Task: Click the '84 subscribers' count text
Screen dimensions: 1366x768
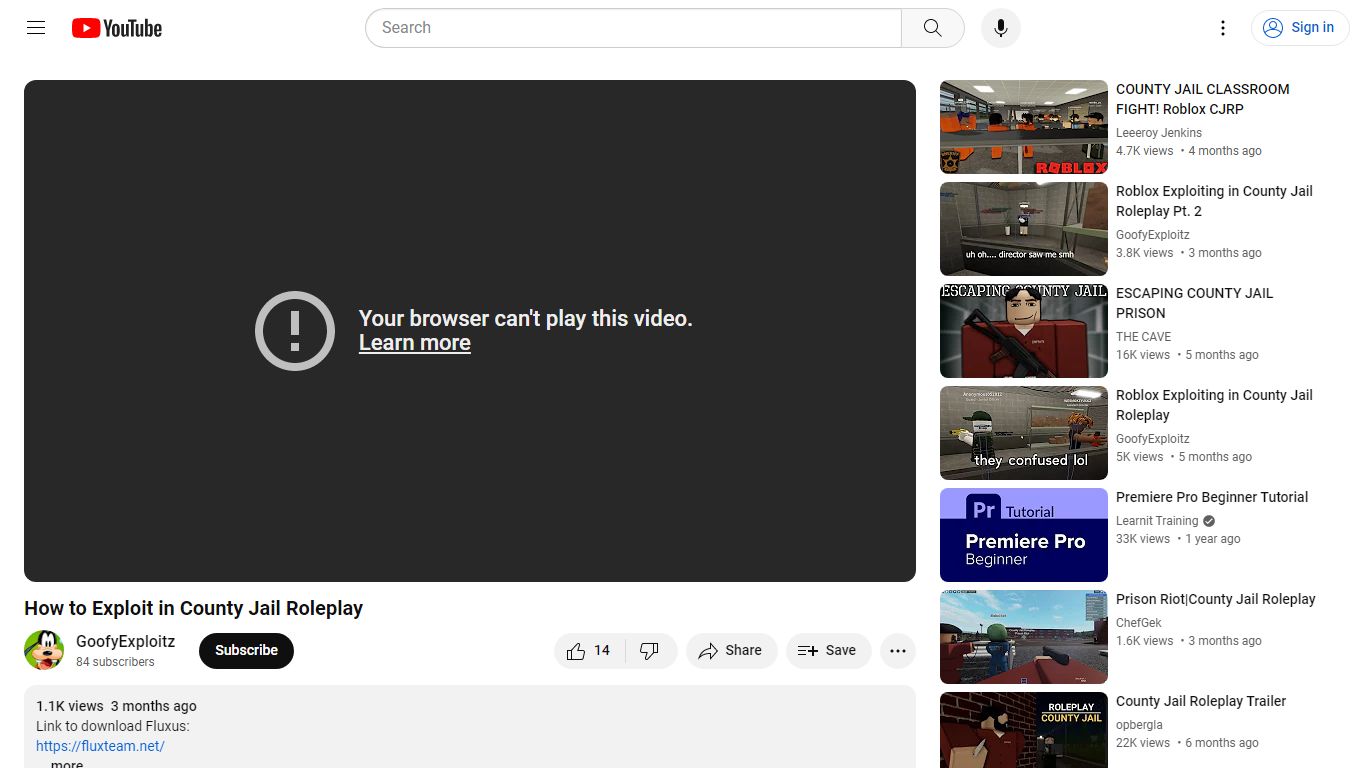Action: [x=115, y=662]
